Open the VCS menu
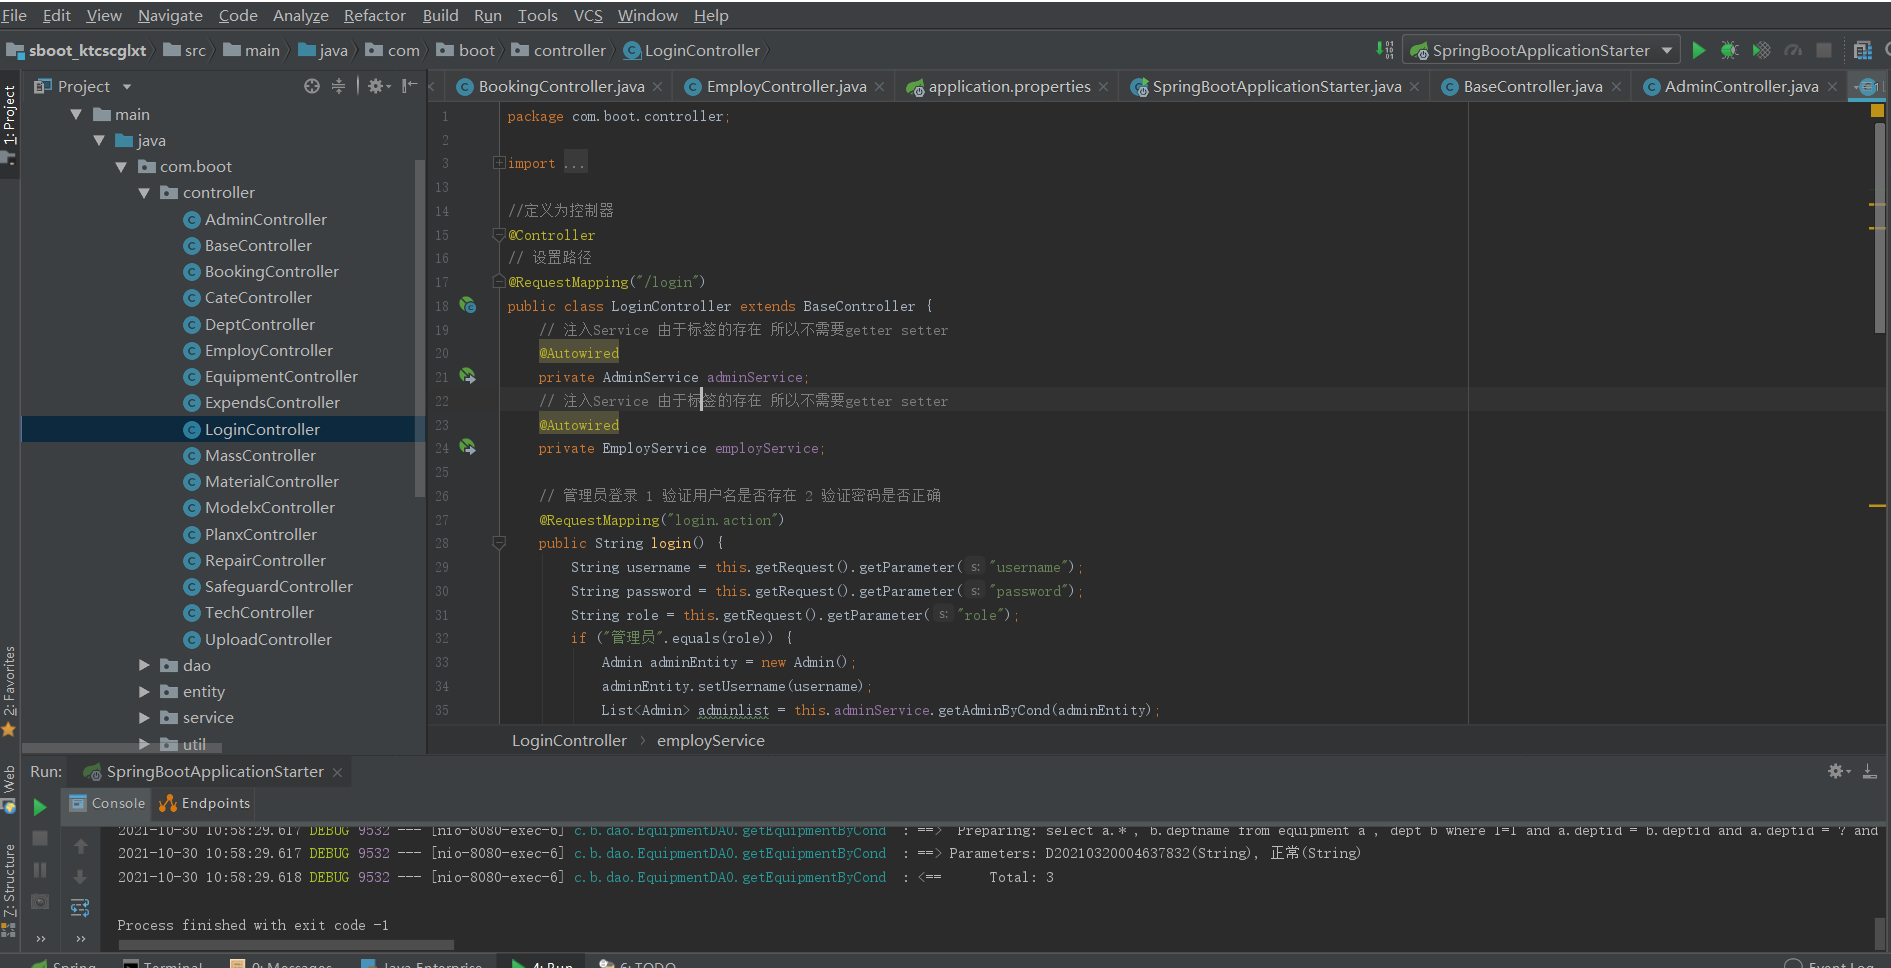The height and width of the screenshot is (968, 1891). [x=588, y=15]
